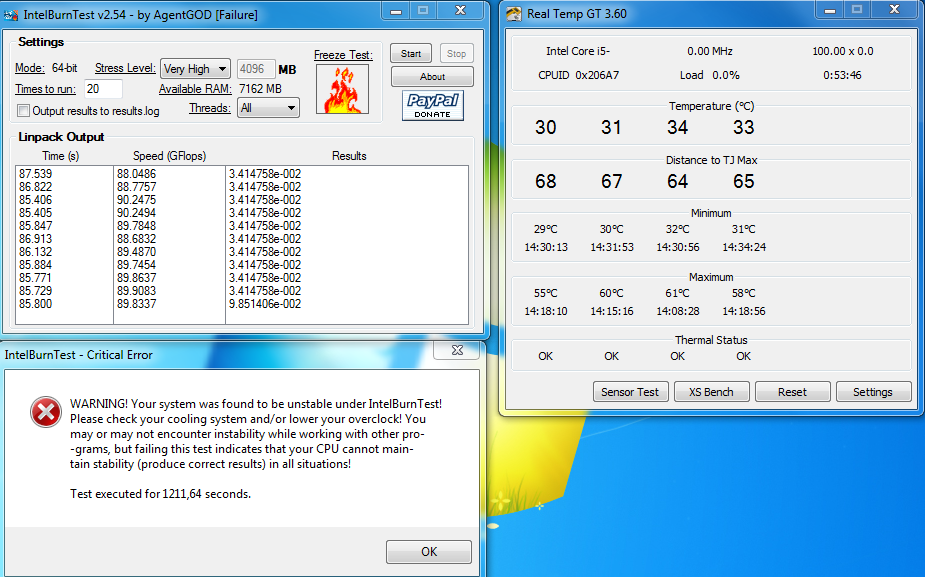Close the Real Temp GT window

click(x=894, y=10)
